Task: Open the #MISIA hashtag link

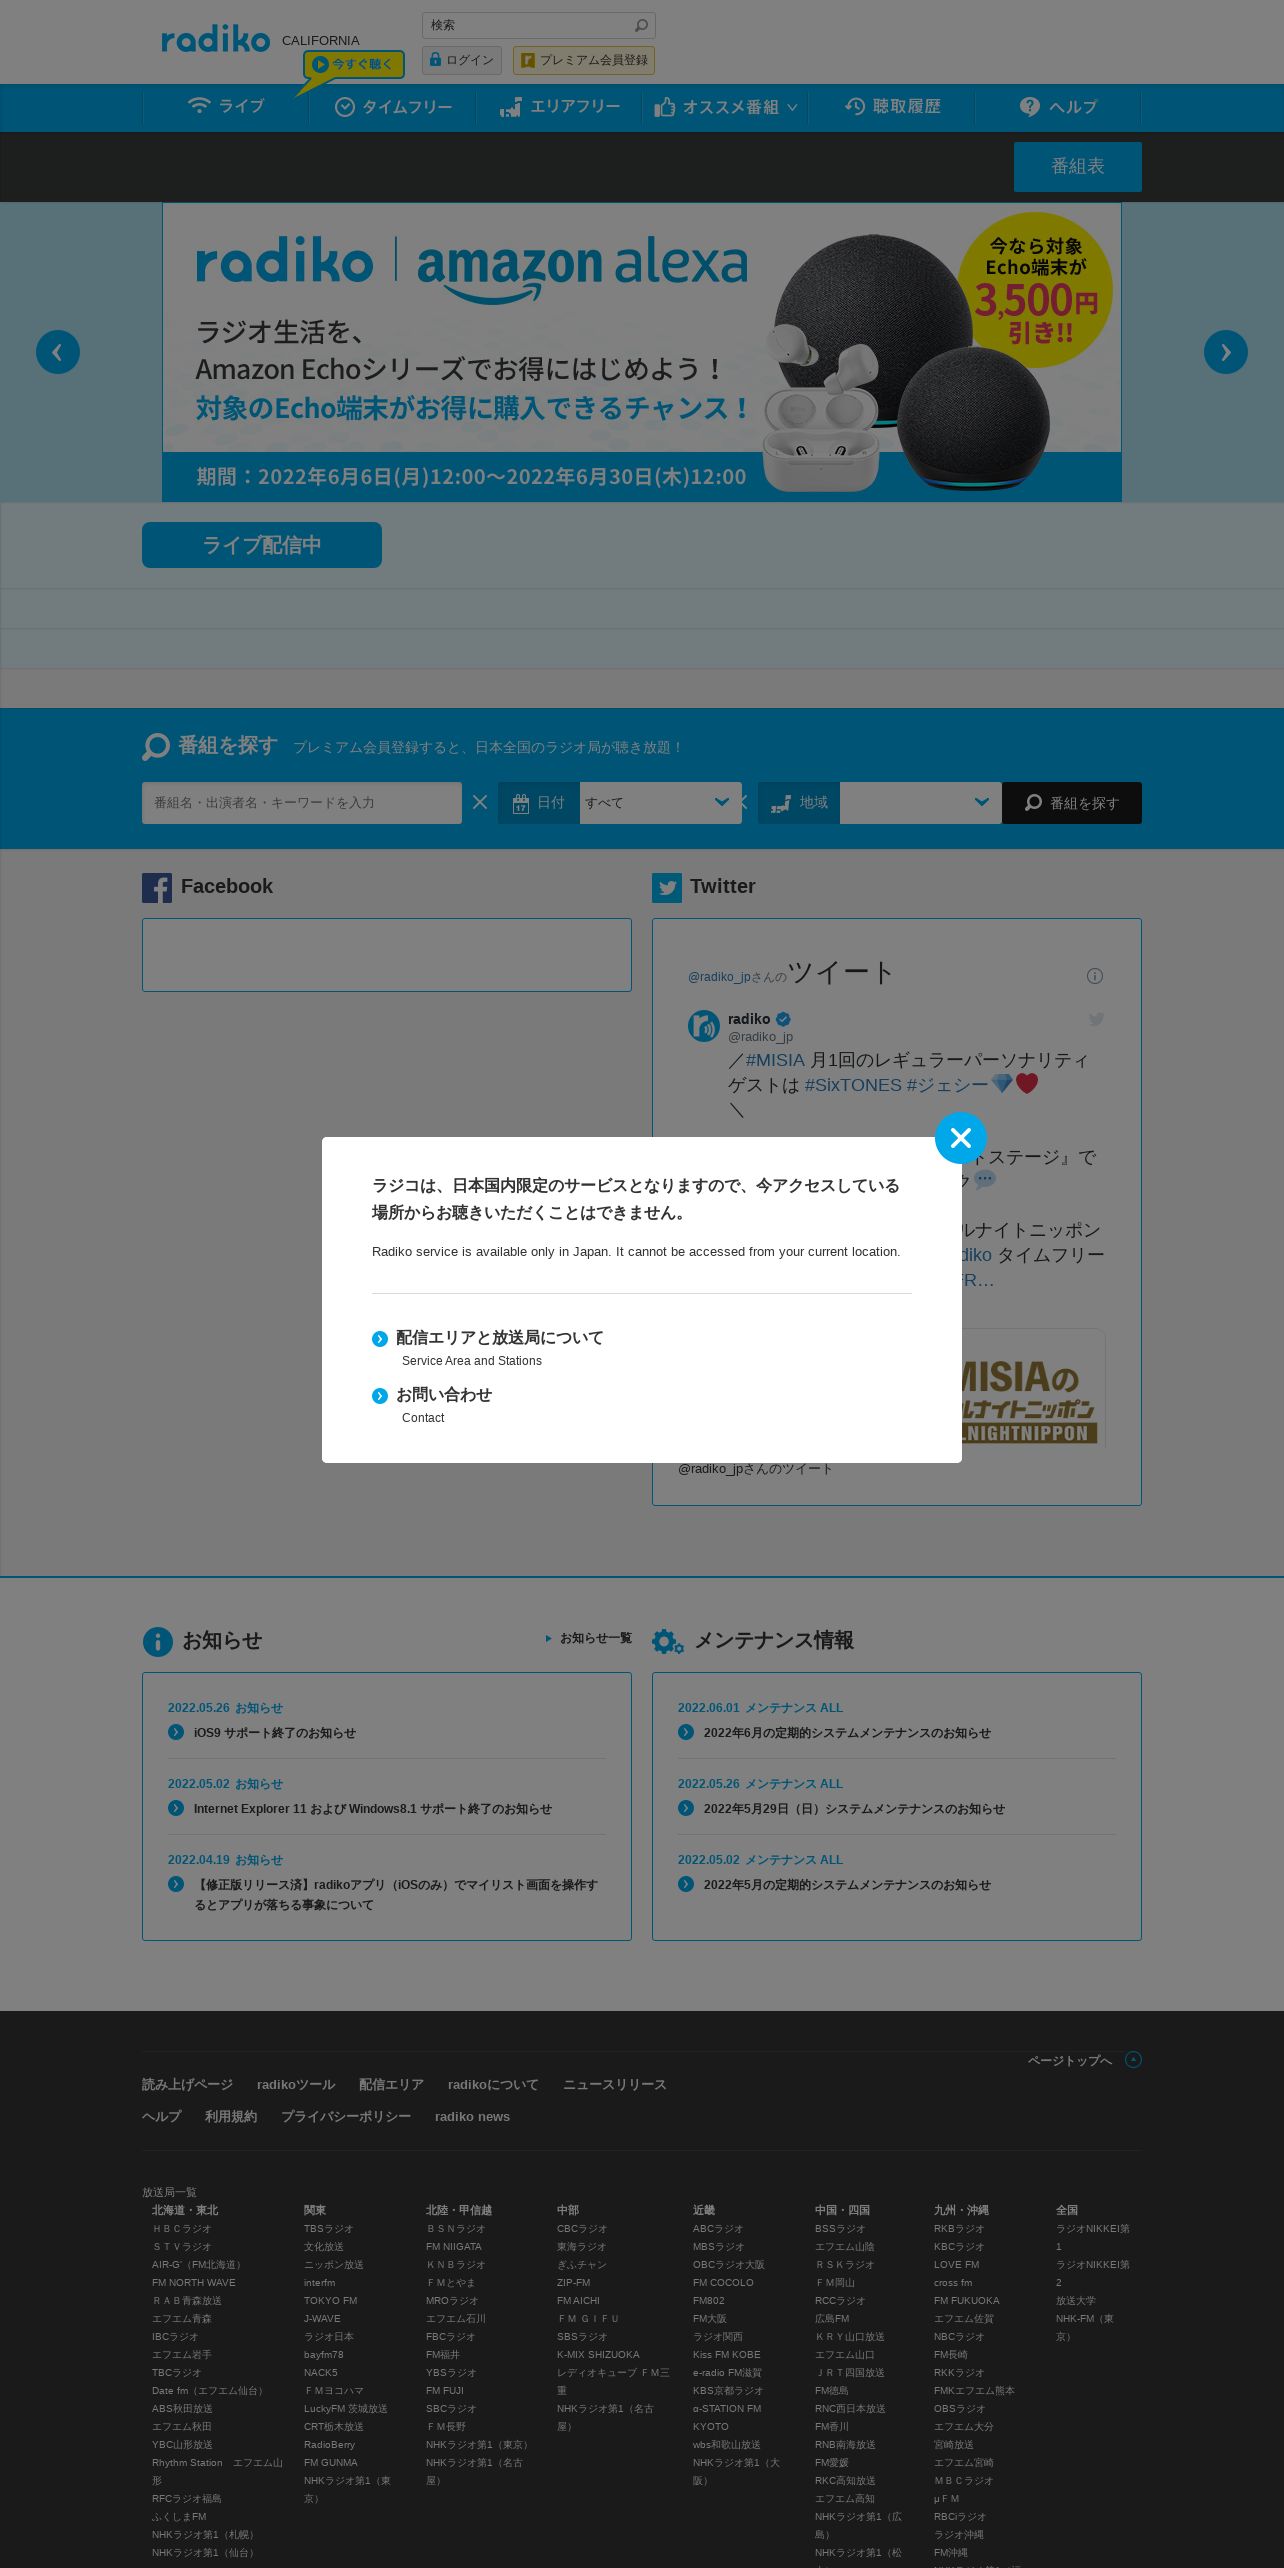Action: [x=775, y=1060]
